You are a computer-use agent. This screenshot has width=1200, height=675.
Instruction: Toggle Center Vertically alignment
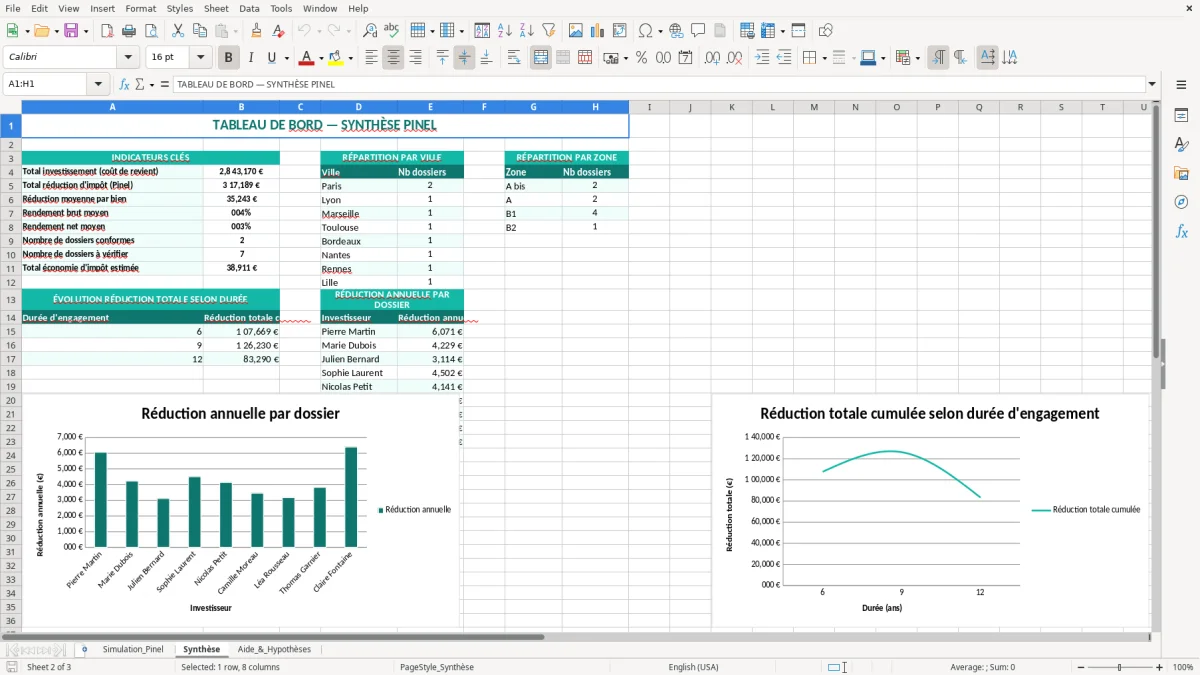pyautogui.click(x=464, y=58)
